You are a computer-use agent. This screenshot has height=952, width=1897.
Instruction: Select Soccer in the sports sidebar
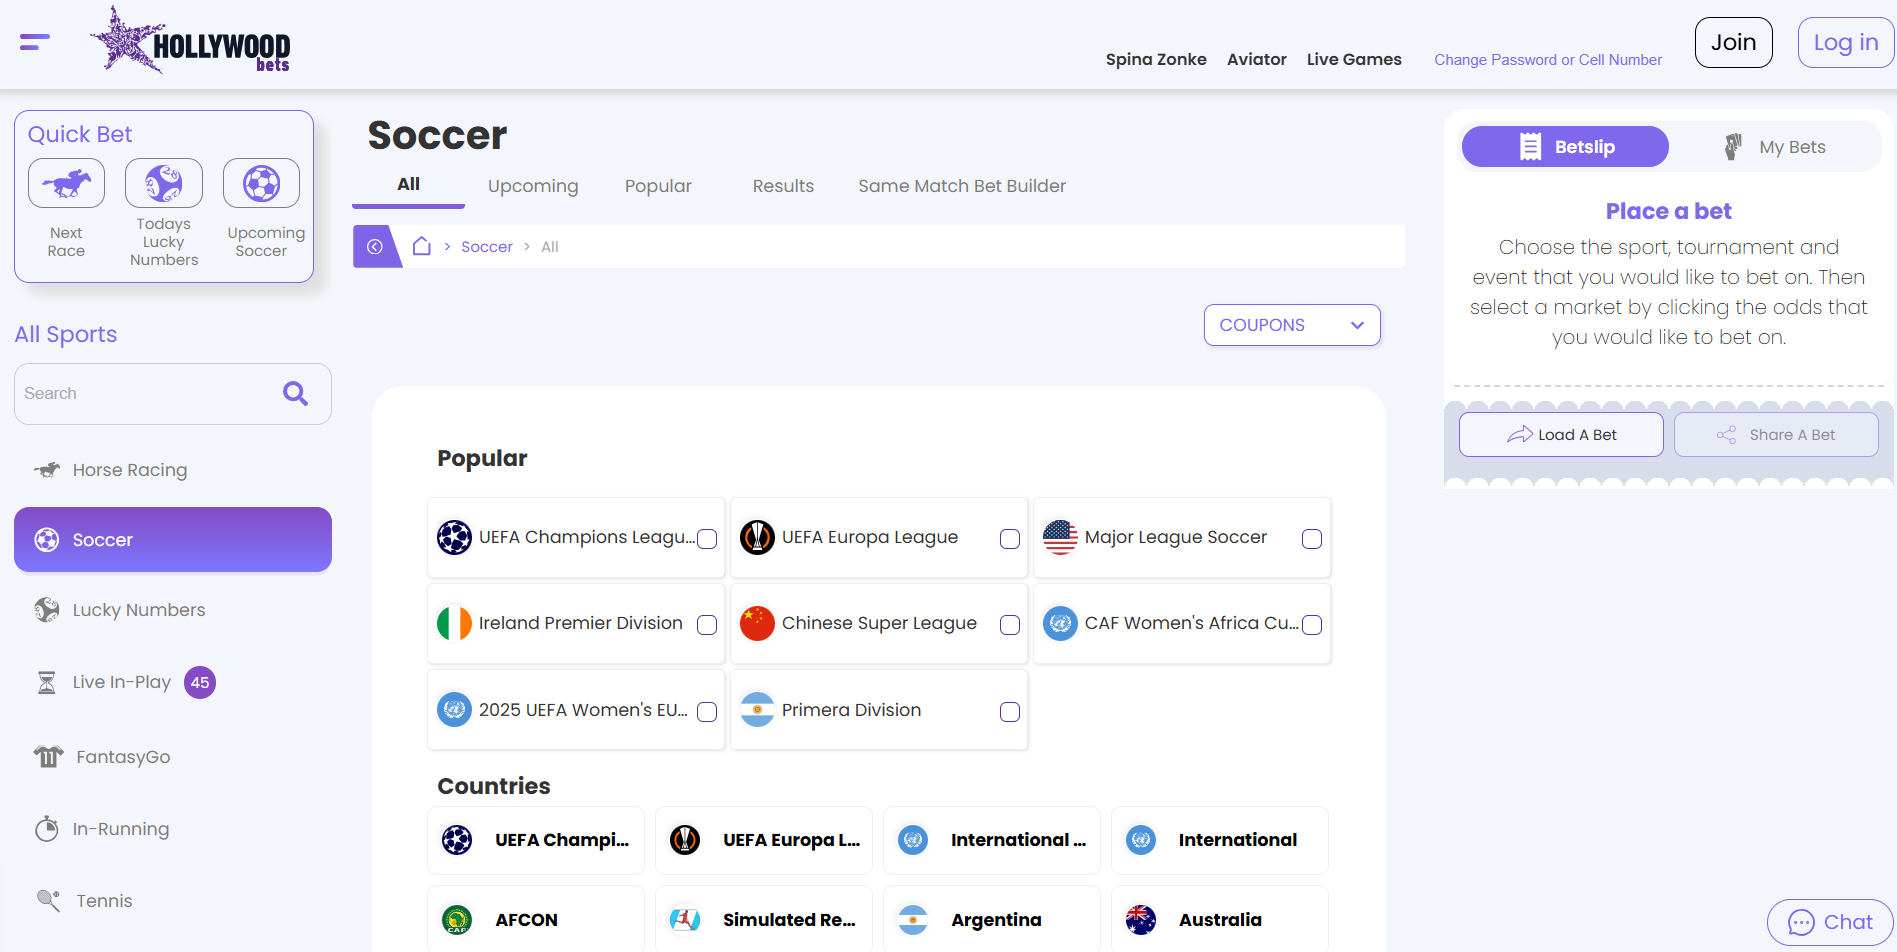[173, 540]
